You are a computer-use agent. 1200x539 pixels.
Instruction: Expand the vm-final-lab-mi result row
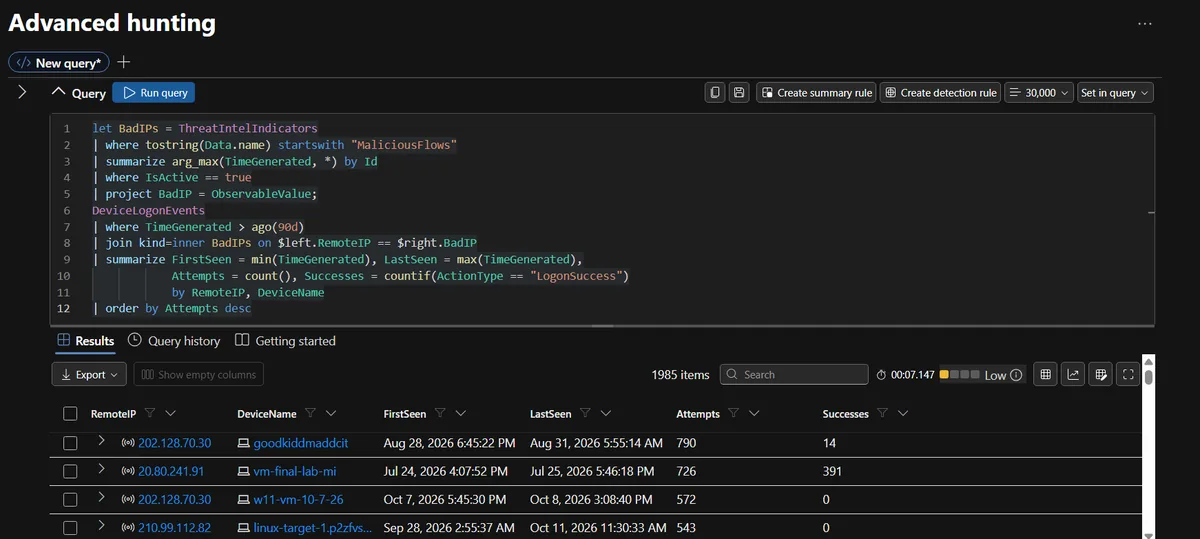pyautogui.click(x=101, y=468)
